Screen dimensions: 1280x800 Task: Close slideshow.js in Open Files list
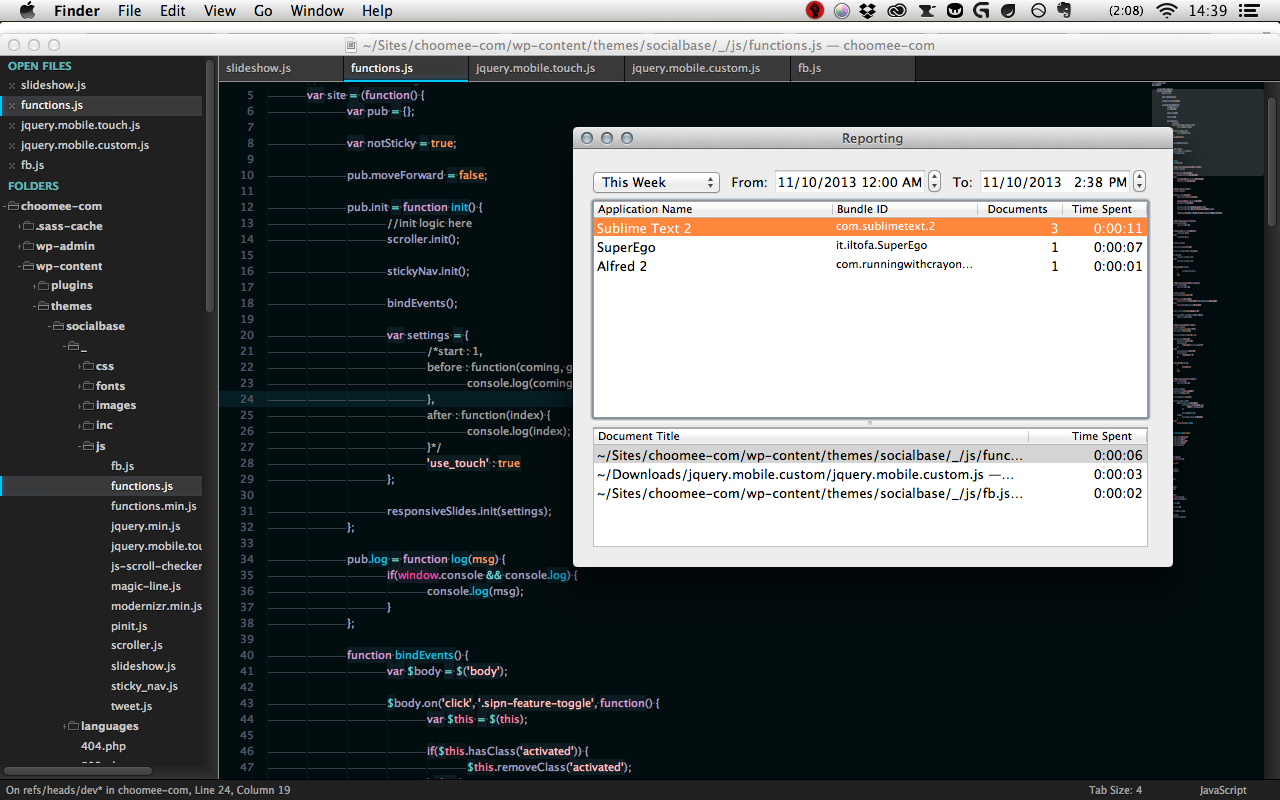click(12, 86)
